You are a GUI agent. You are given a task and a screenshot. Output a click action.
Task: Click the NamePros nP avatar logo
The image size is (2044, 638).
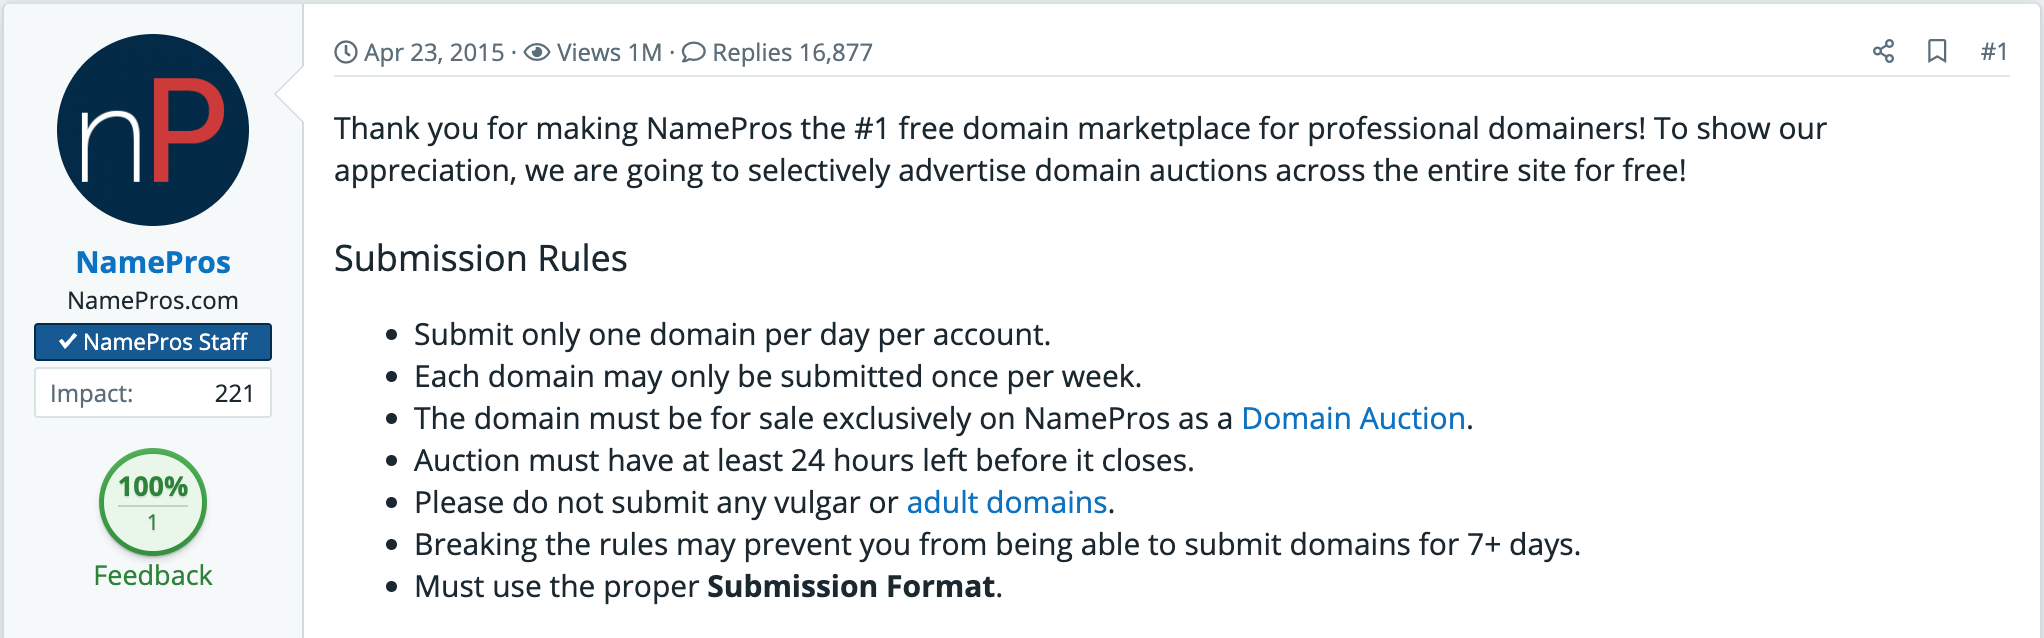point(153,130)
